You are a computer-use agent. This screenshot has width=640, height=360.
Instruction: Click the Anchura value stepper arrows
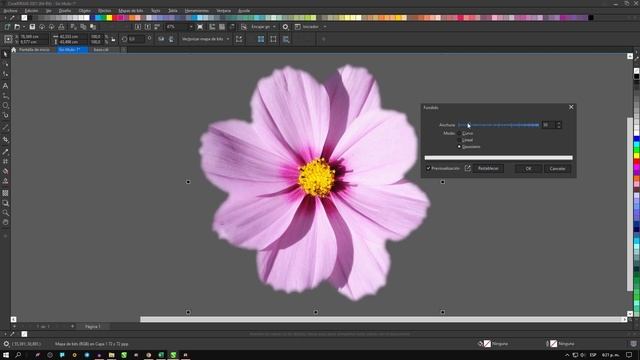coord(558,125)
